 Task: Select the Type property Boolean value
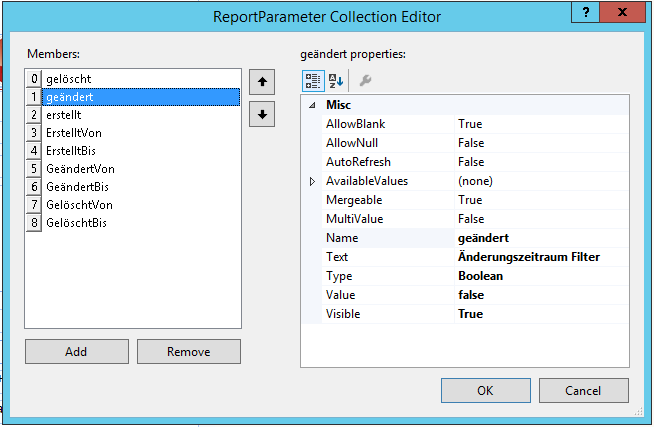540,276
